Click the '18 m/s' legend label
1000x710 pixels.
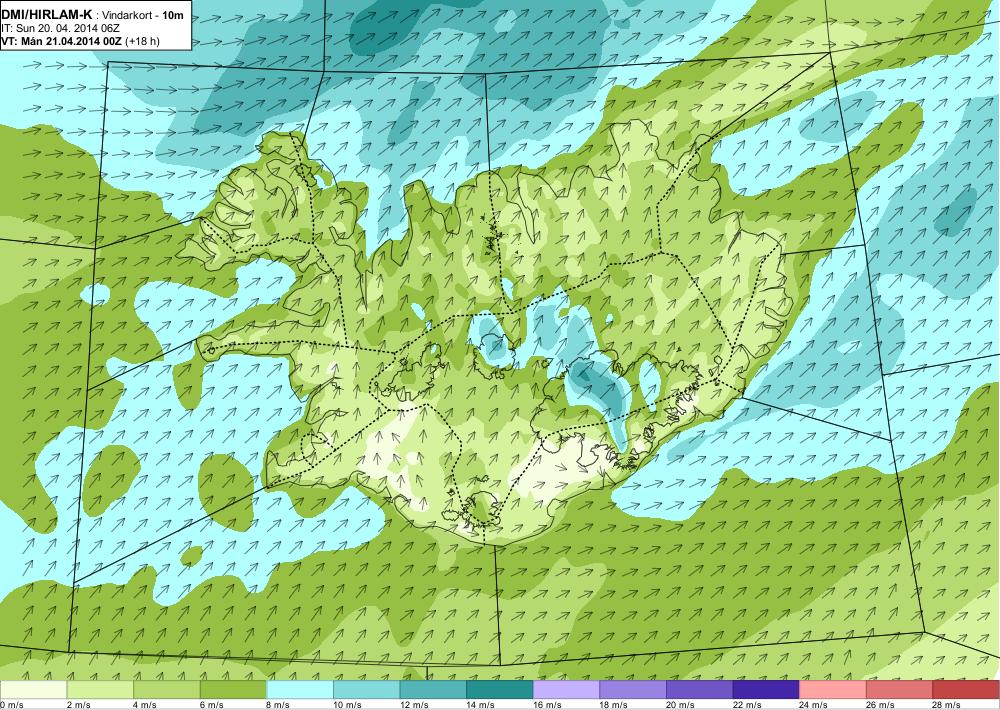point(614,705)
